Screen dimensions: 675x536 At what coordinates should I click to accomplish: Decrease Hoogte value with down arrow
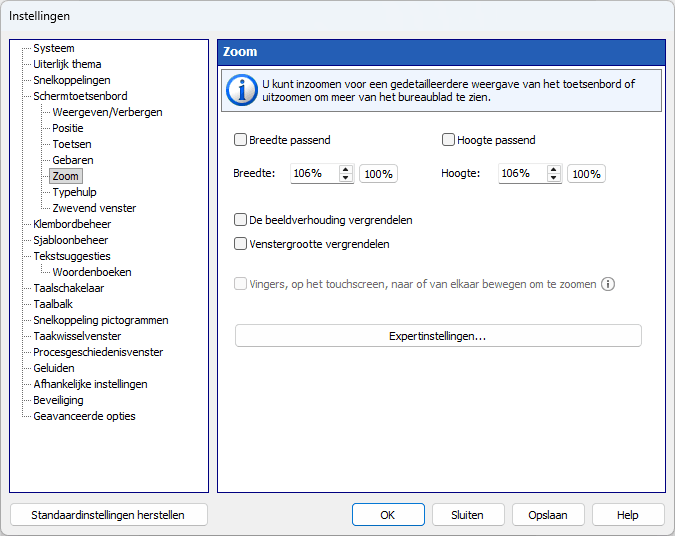coord(554,178)
